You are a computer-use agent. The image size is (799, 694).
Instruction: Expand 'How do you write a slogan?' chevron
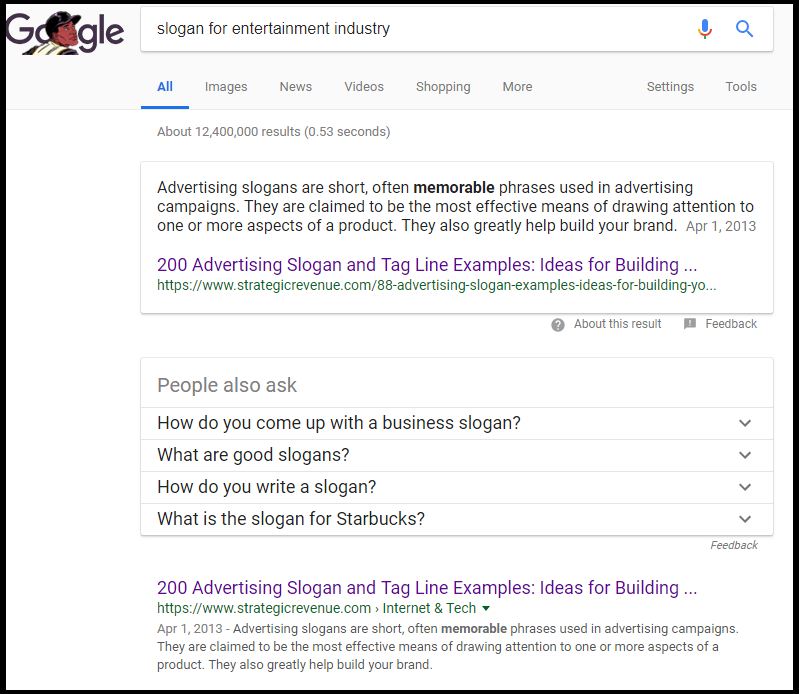[745, 487]
